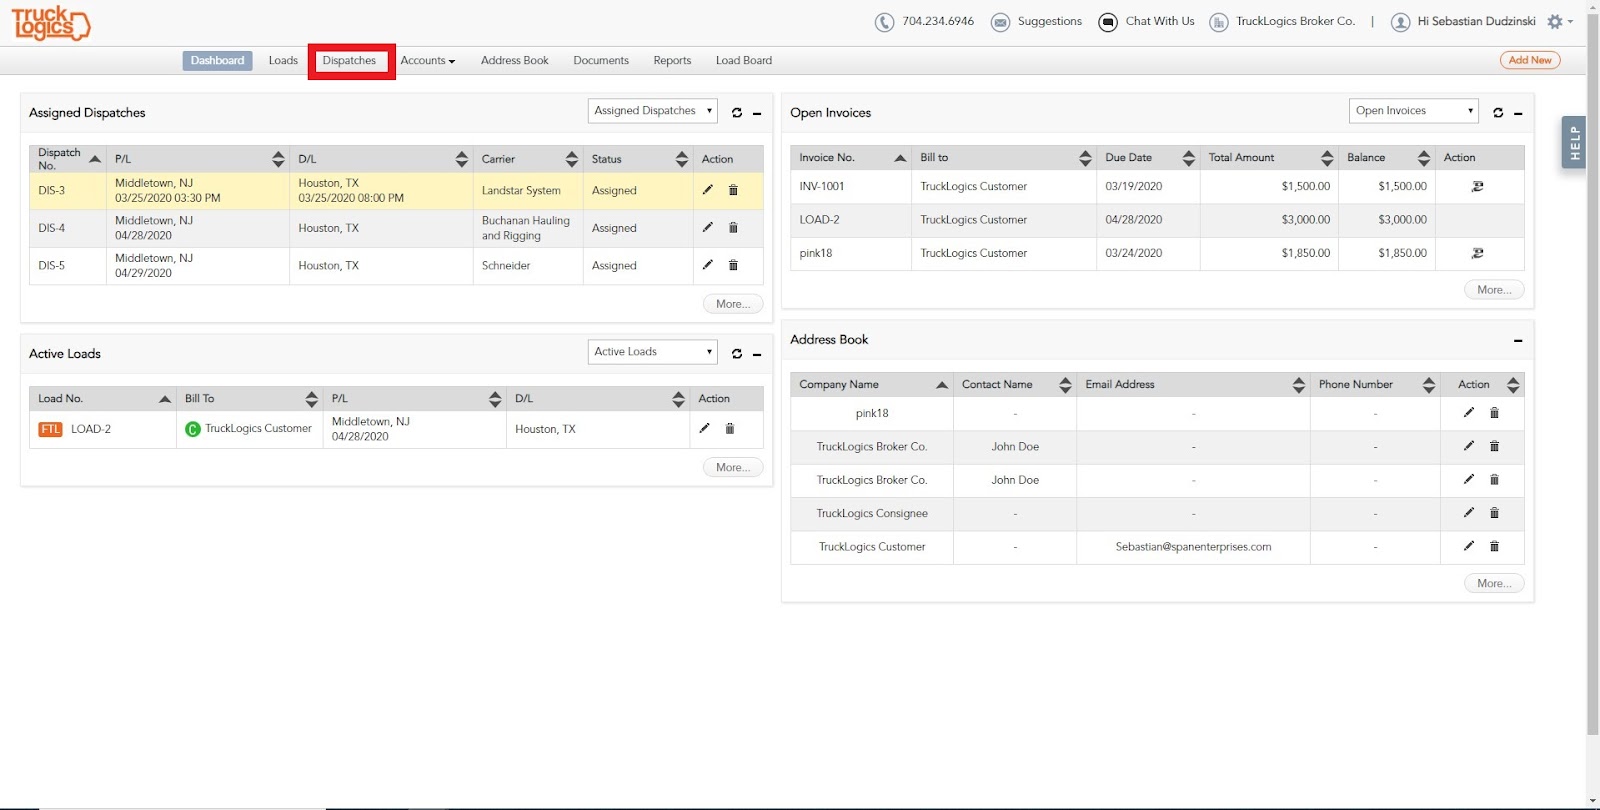Viewport: 1600px width, 810px height.
Task: Open the Load Board tab
Action: click(x=744, y=61)
